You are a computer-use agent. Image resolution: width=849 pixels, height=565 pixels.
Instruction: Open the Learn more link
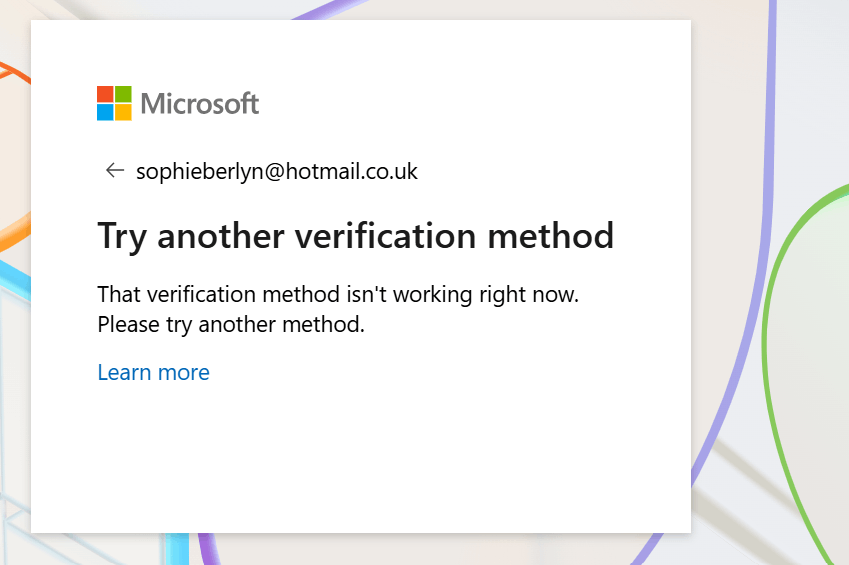153,373
